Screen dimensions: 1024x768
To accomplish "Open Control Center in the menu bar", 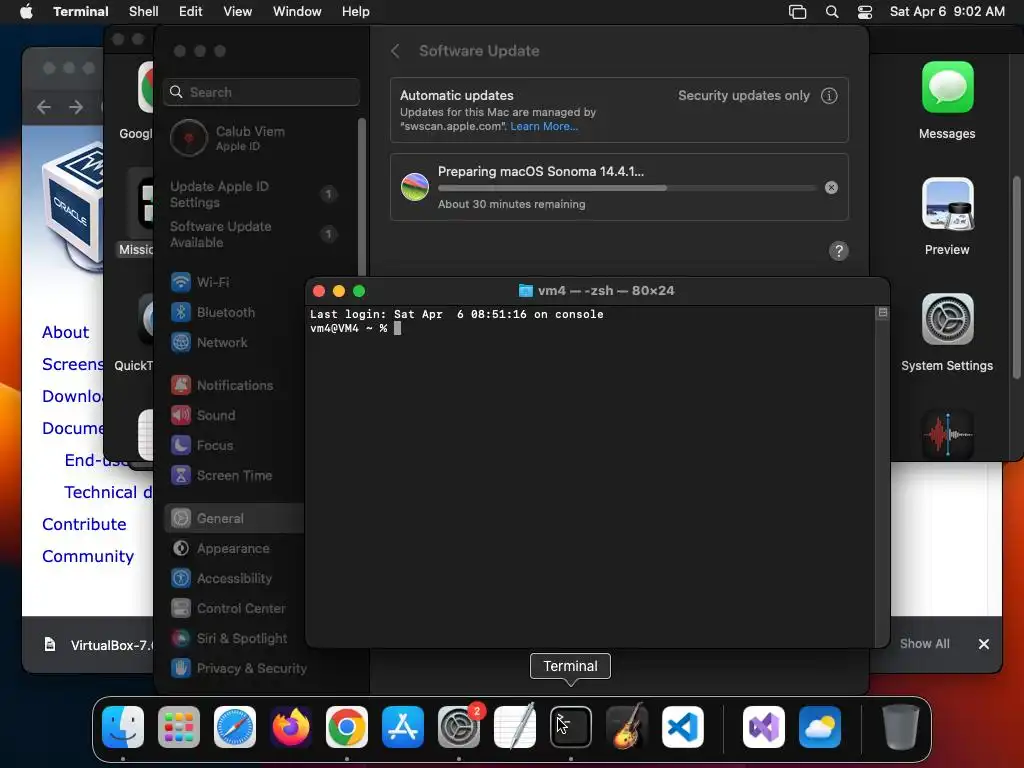I will (865, 12).
